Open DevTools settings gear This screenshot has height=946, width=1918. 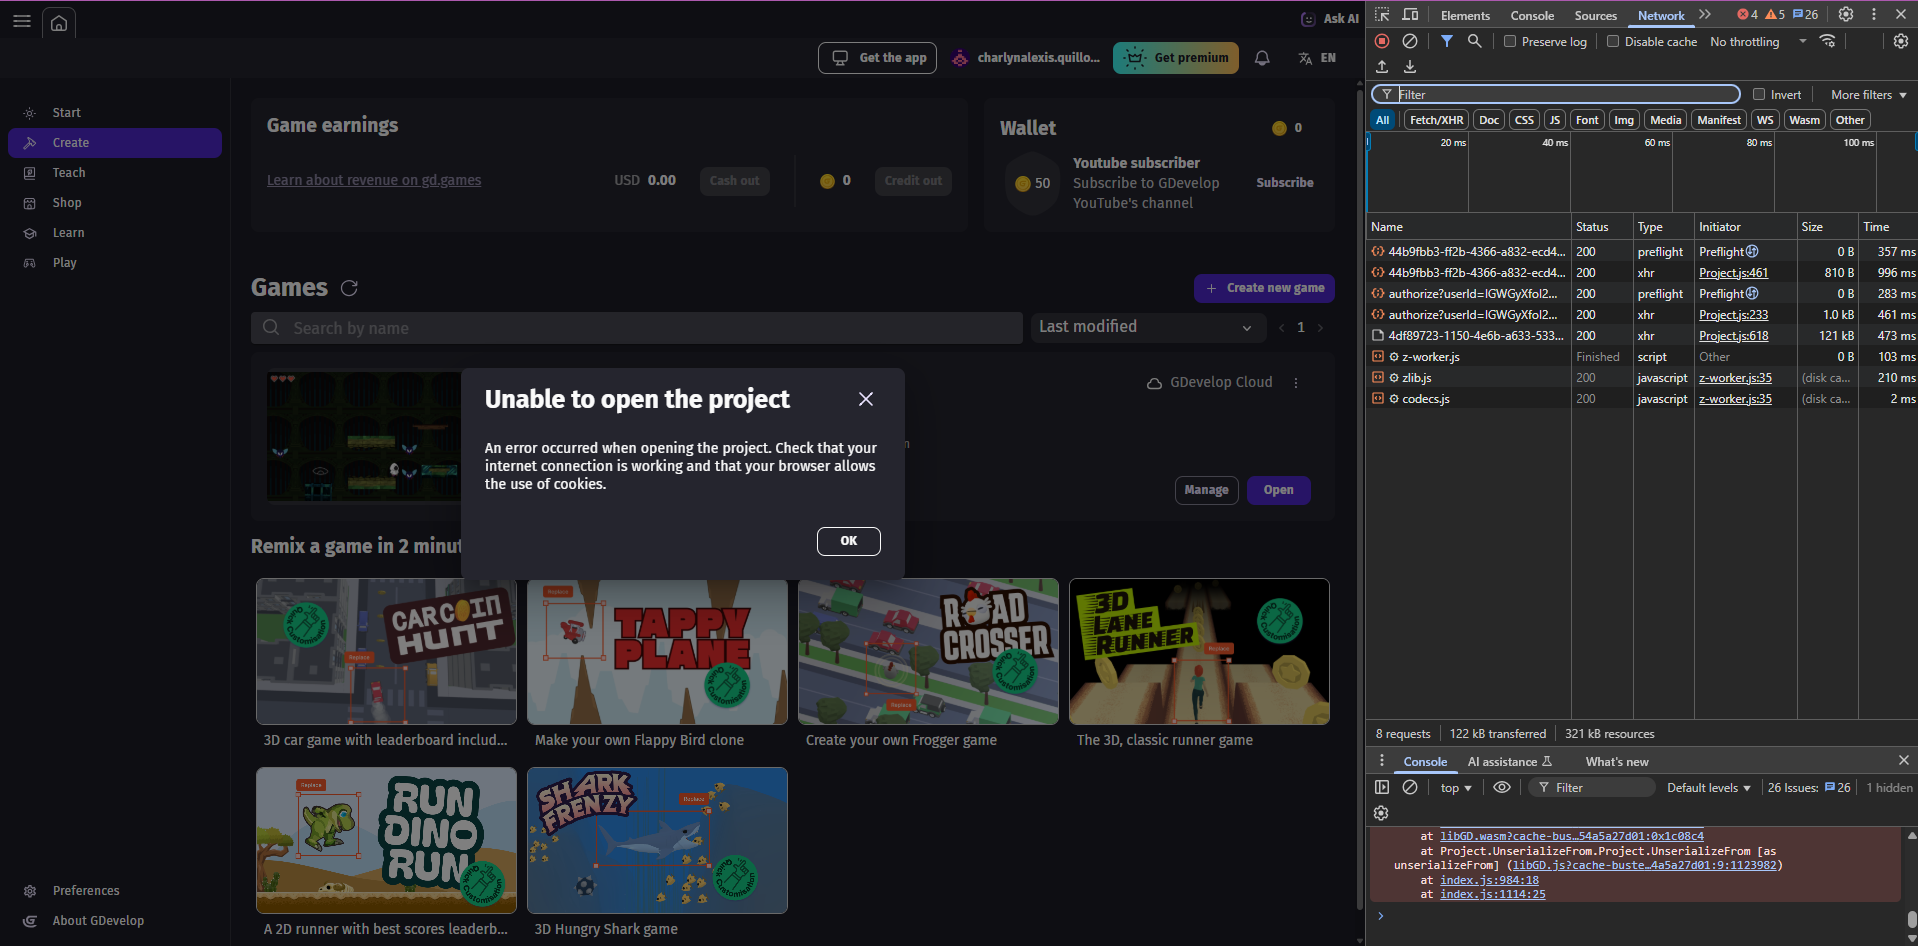(x=1846, y=14)
